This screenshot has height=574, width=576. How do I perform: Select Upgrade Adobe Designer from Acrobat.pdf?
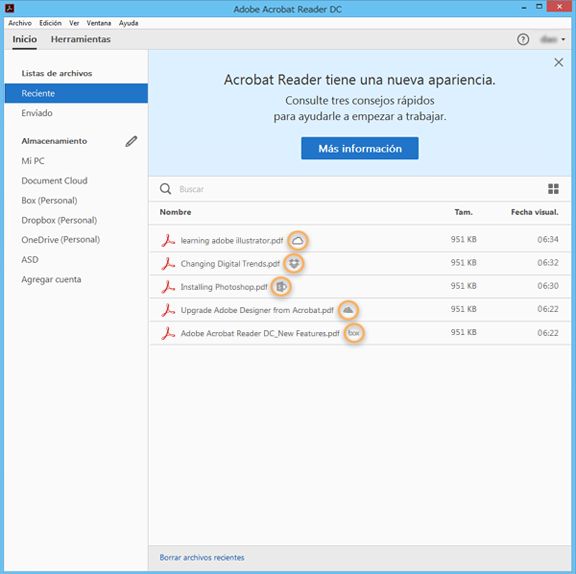click(257, 310)
